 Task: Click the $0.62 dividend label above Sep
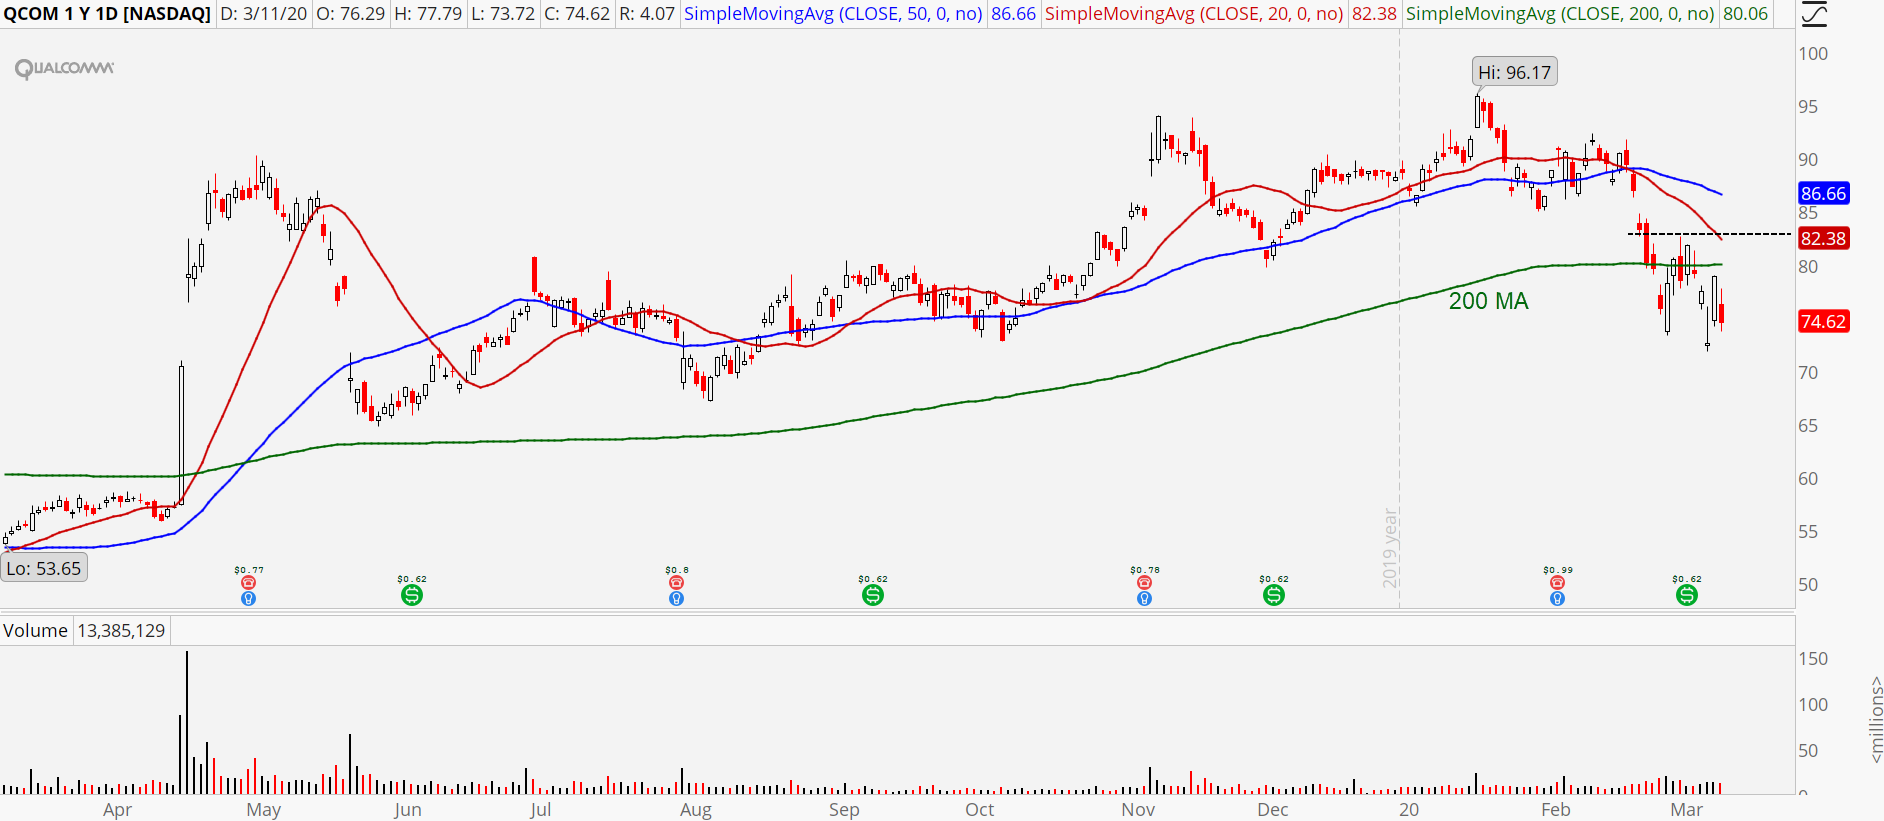tap(873, 579)
